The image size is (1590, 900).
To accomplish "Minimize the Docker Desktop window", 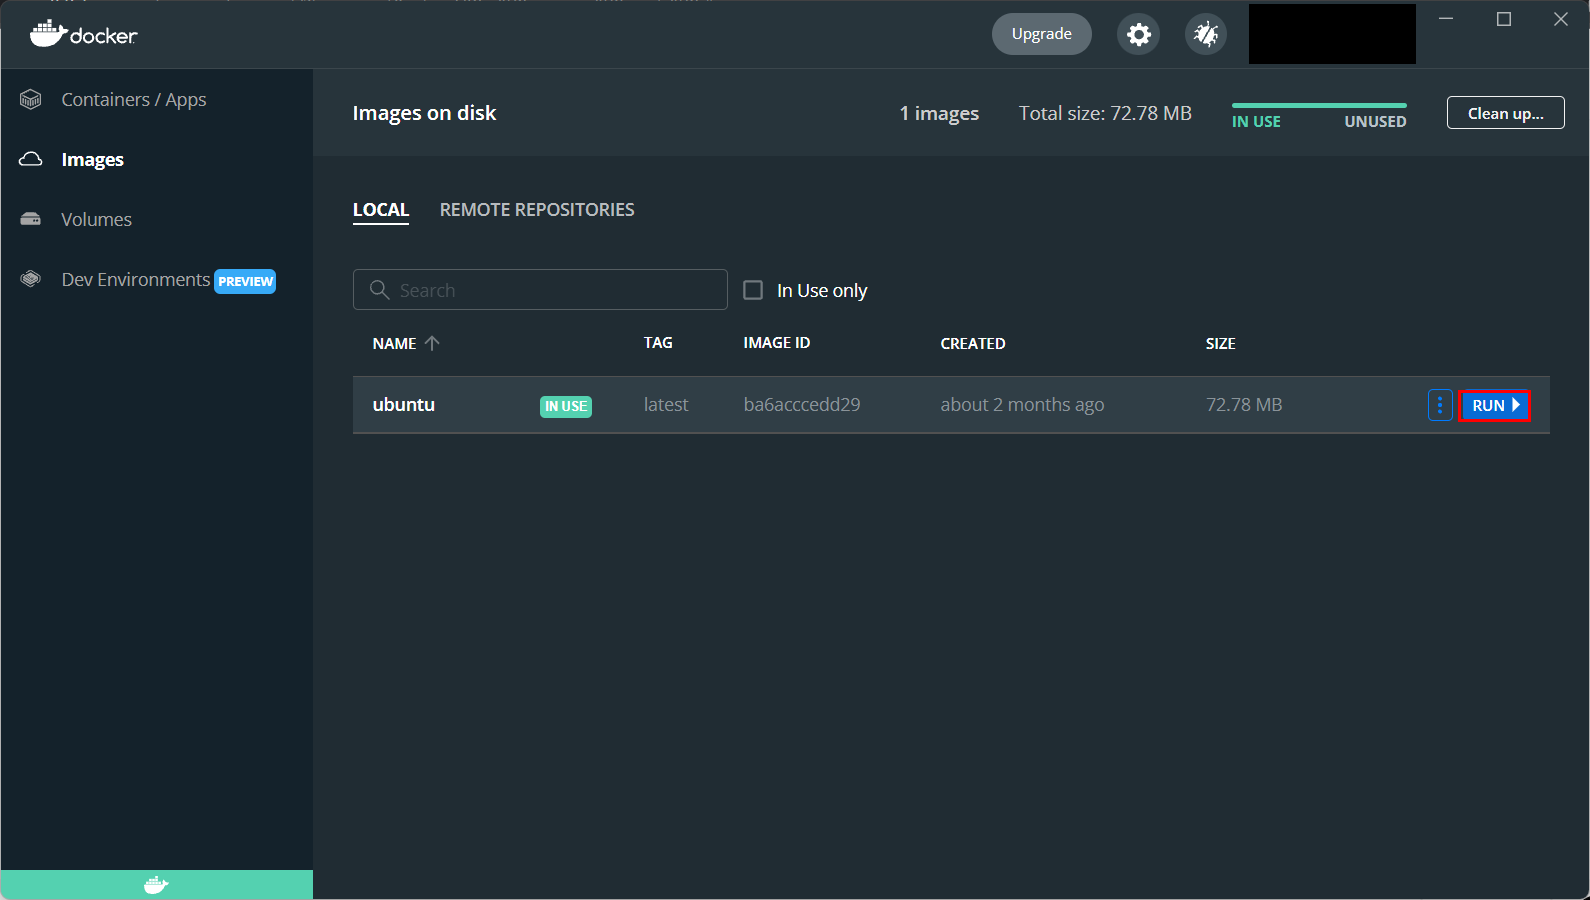I will [x=1446, y=19].
